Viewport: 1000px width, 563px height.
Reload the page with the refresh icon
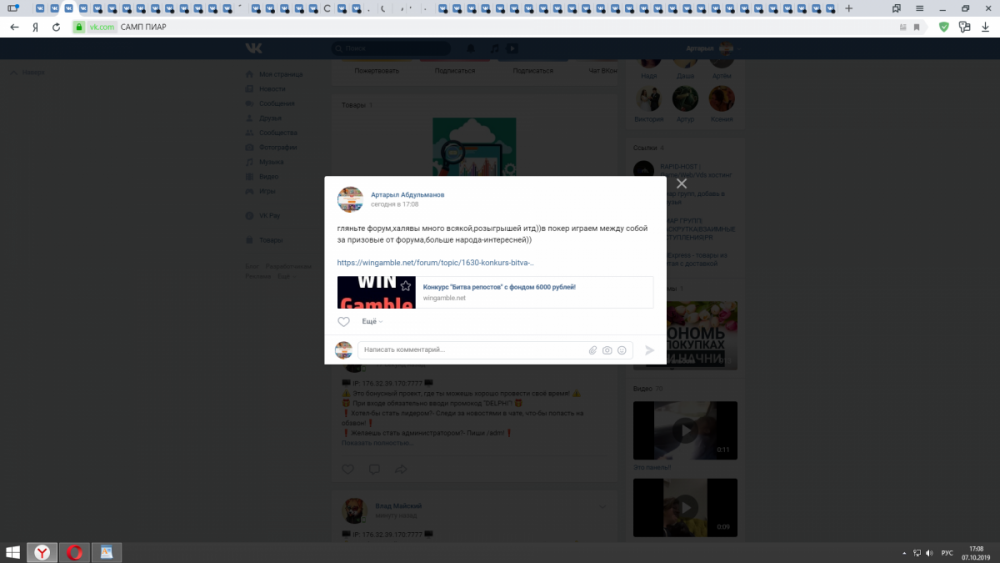click(x=55, y=27)
